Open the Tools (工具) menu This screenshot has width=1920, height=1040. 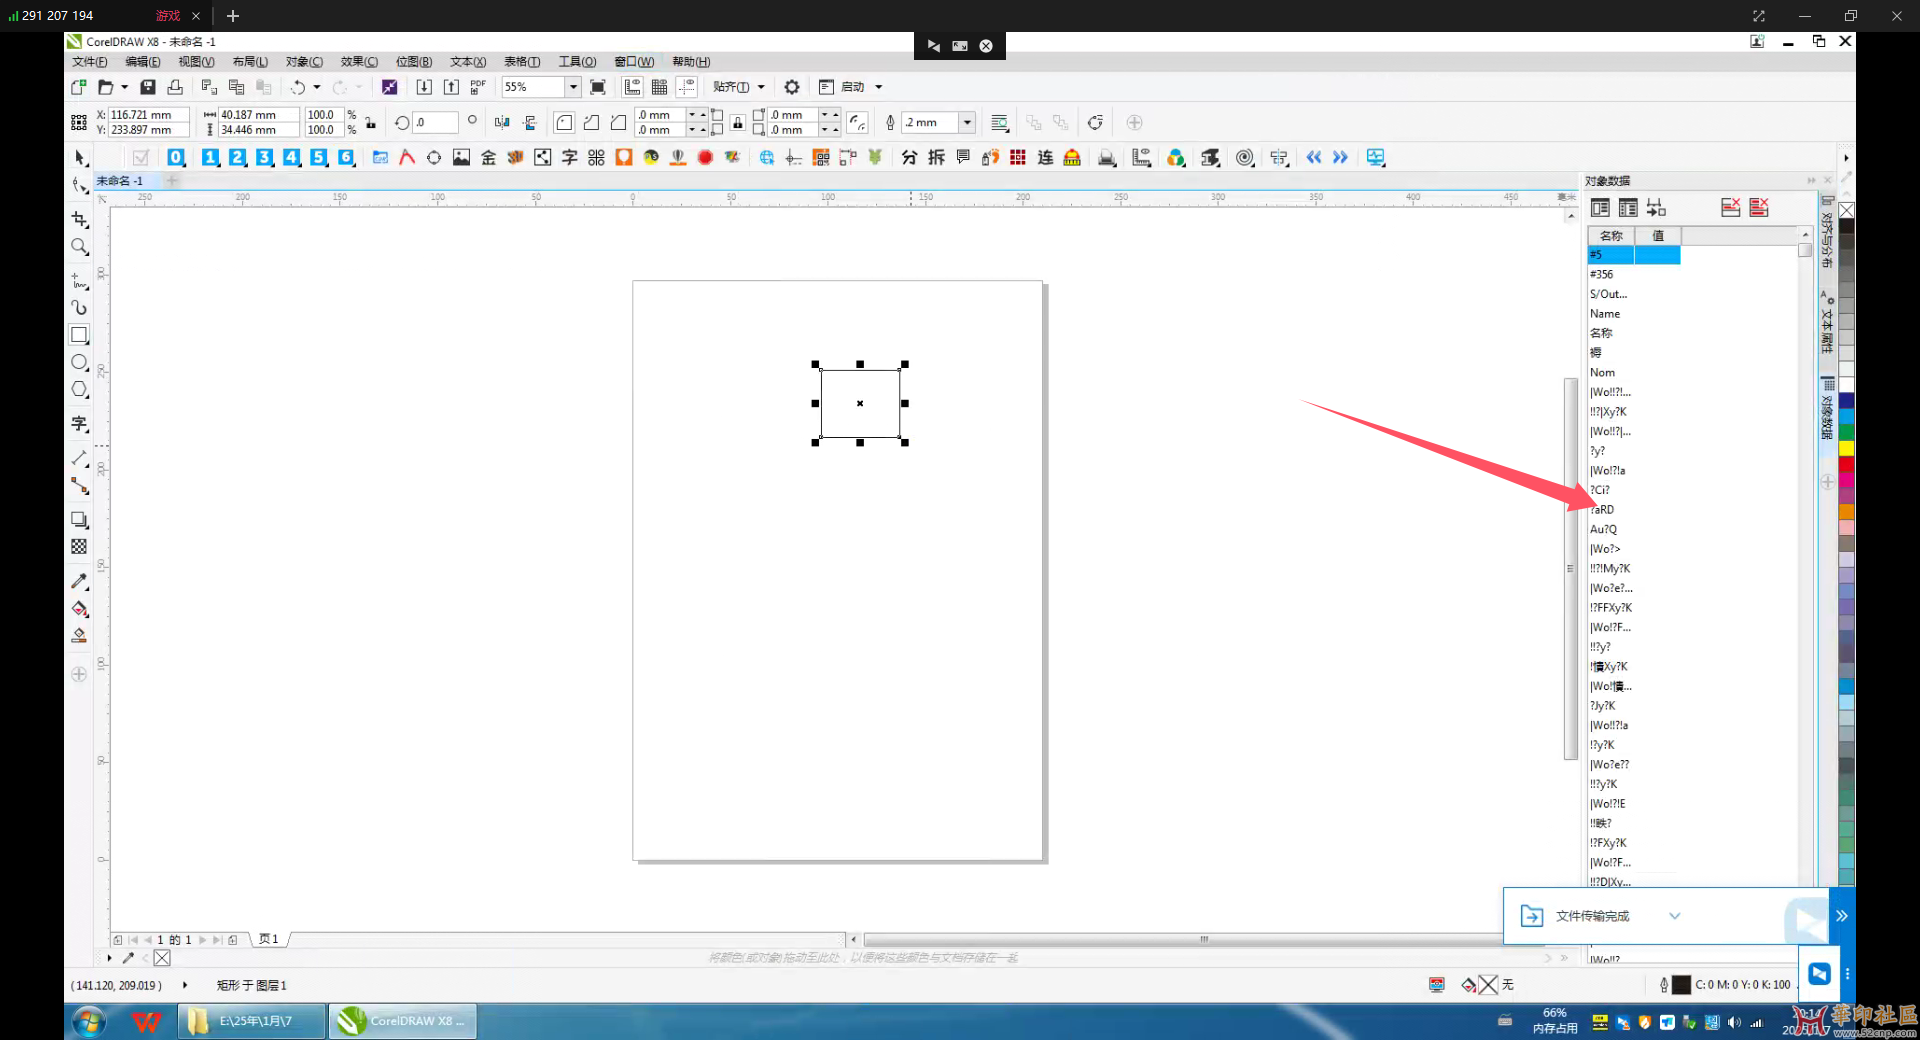coord(577,62)
